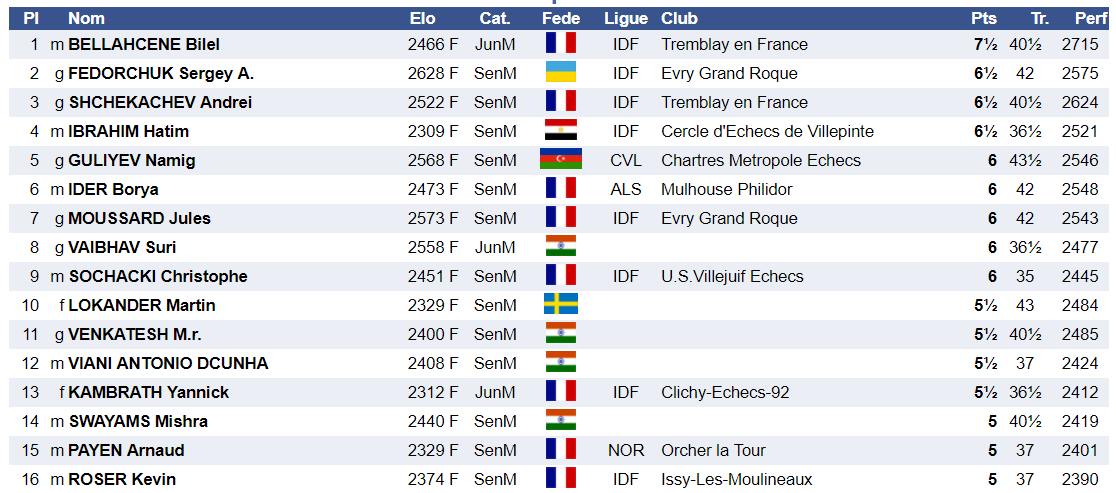Image resolution: width=1116 pixels, height=493 pixels.
Task: Select the Elo column header
Action: (423, 19)
